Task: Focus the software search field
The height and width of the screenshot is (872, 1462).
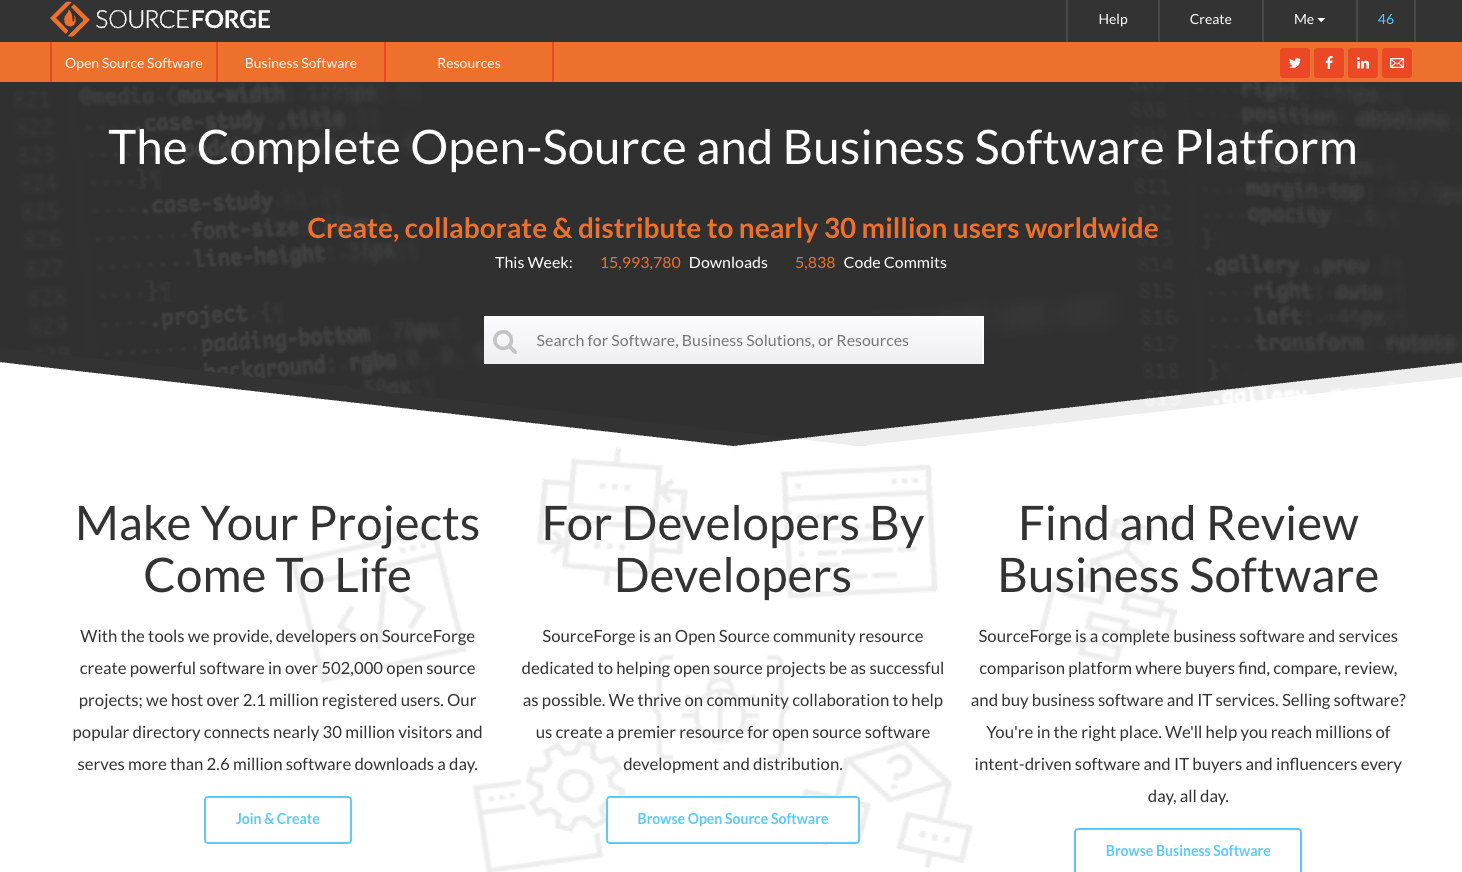Action: [734, 340]
